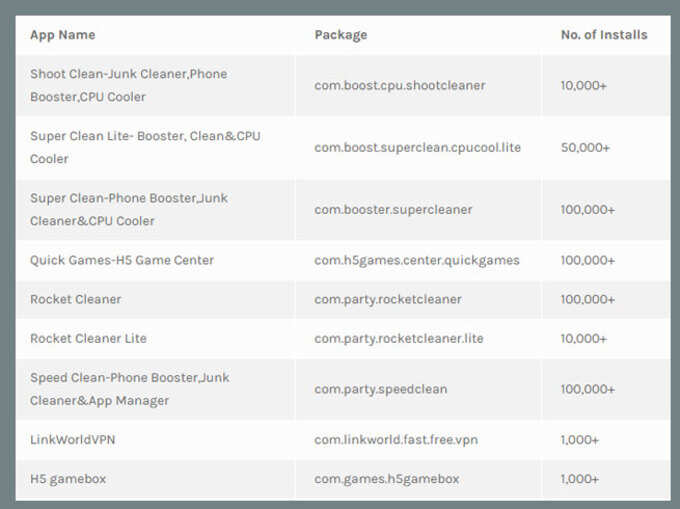Screen dimensions: 680x509
Task: Select Speed Clean-Phone Booster app name
Action: (130, 389)
